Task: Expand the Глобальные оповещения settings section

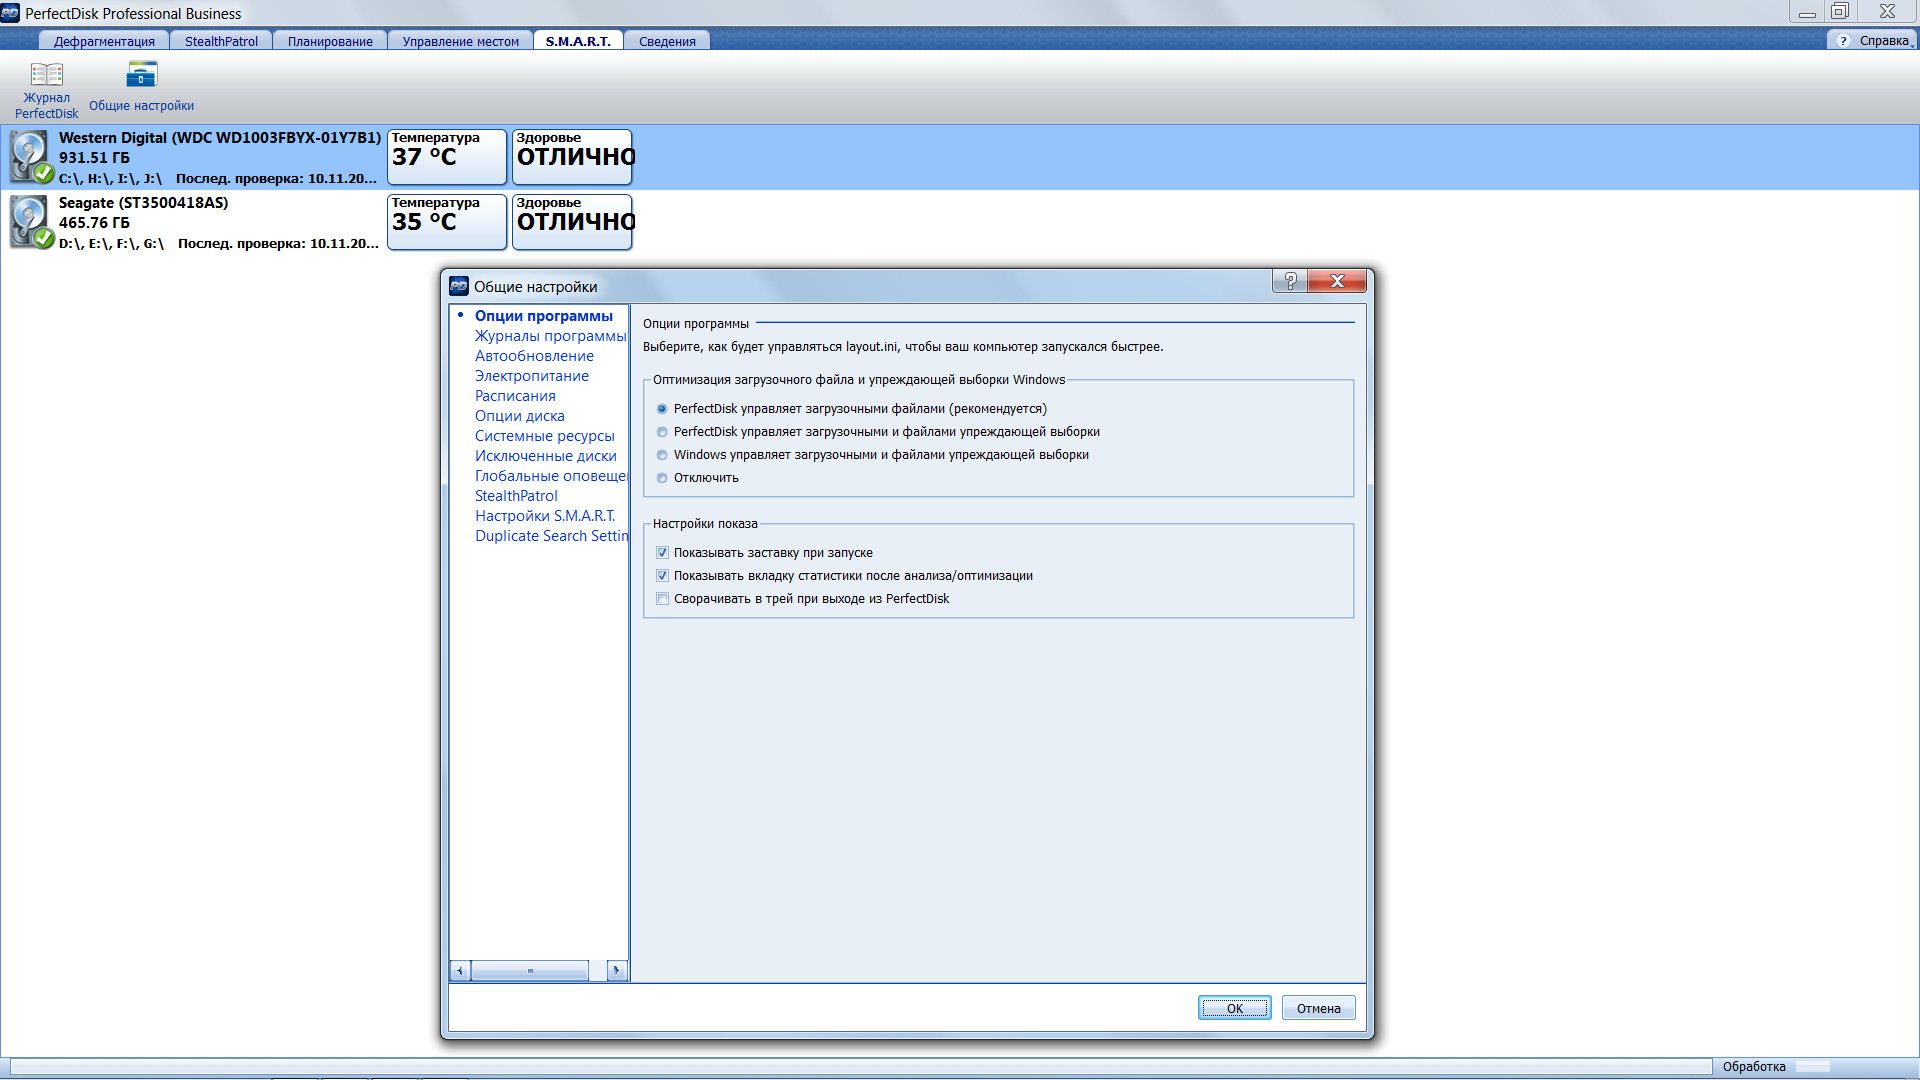Action: point(550,475)
